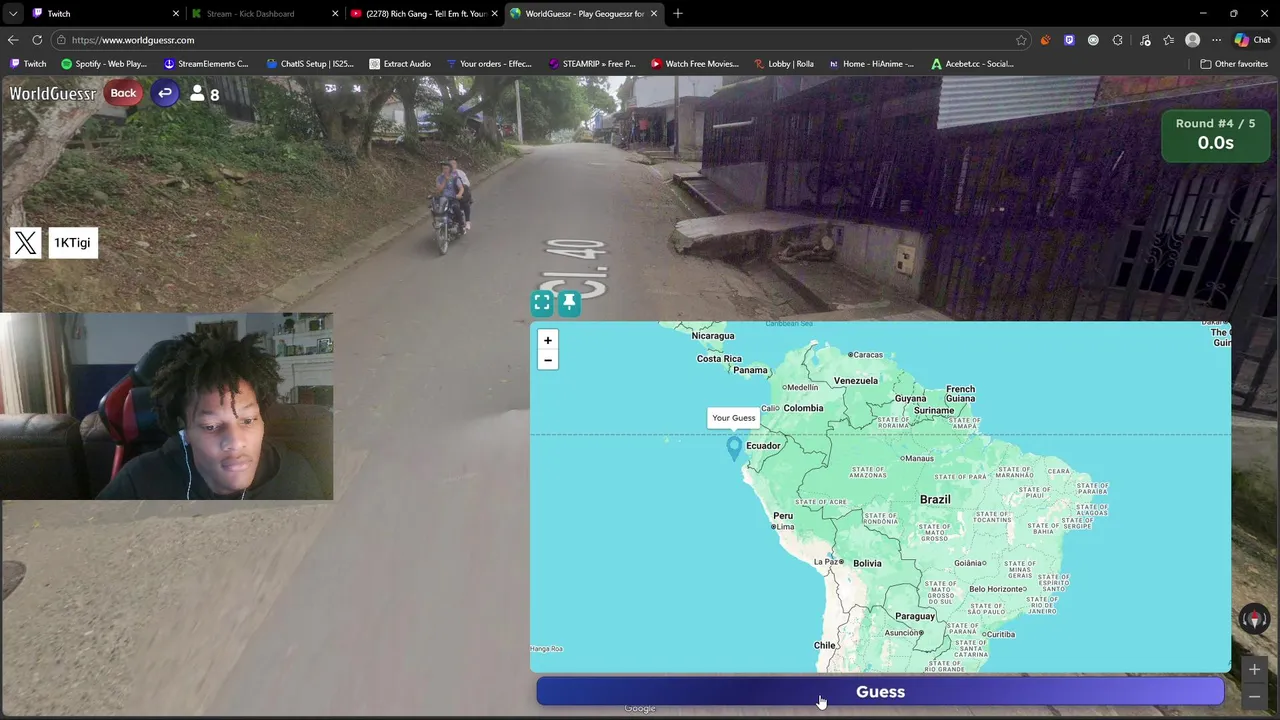The image size is (1280, 720).
Task: Click the Colombia label on map
Action: [803, 408]
